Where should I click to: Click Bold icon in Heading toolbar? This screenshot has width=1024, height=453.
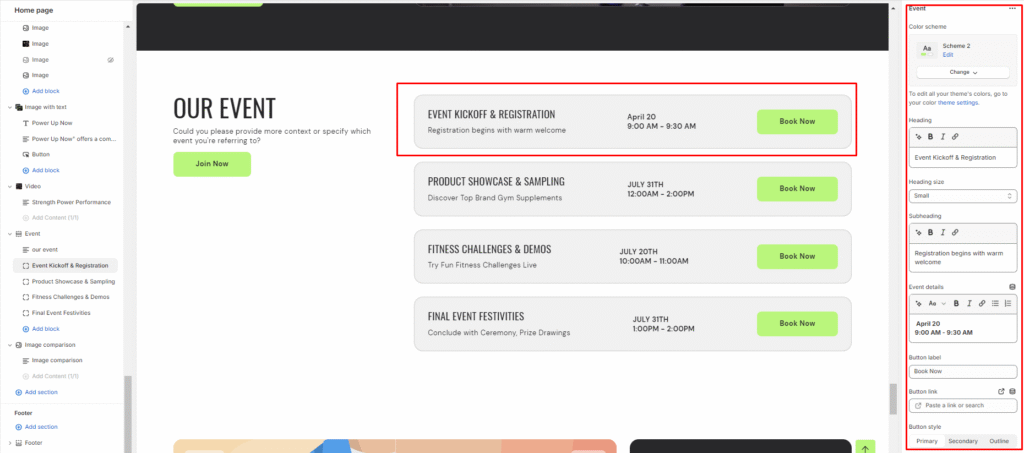click(931, 136)
